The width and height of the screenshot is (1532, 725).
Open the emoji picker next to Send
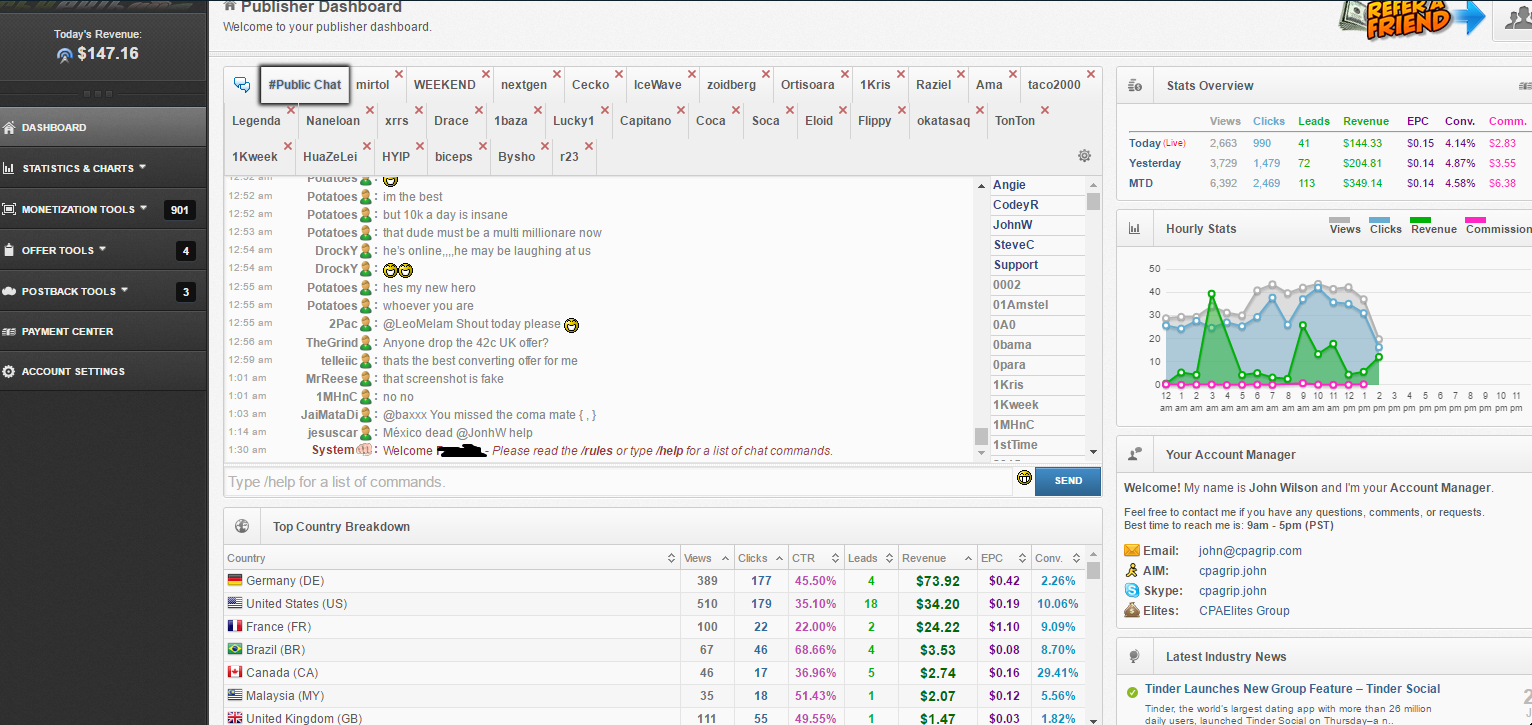click(x=1024, y=479)
